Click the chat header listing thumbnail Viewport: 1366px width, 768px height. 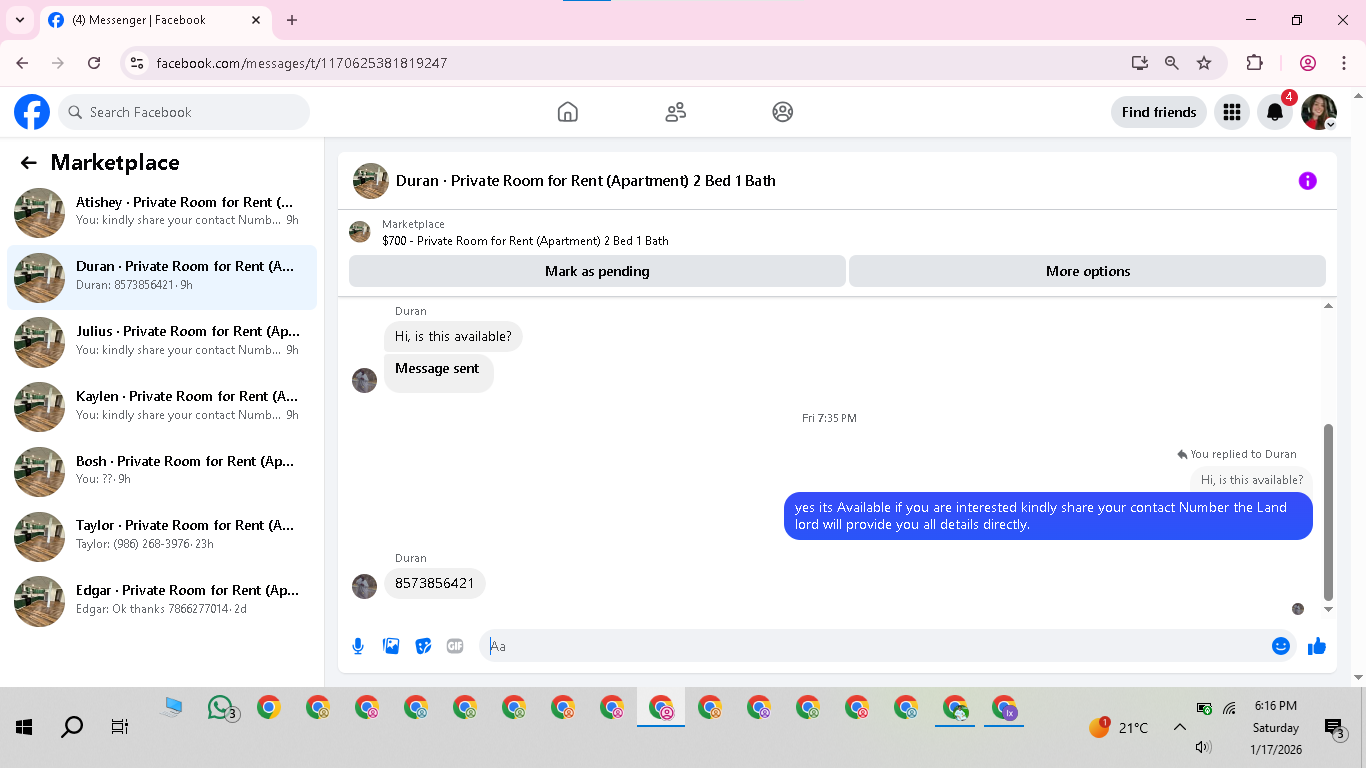pos(371,181)
